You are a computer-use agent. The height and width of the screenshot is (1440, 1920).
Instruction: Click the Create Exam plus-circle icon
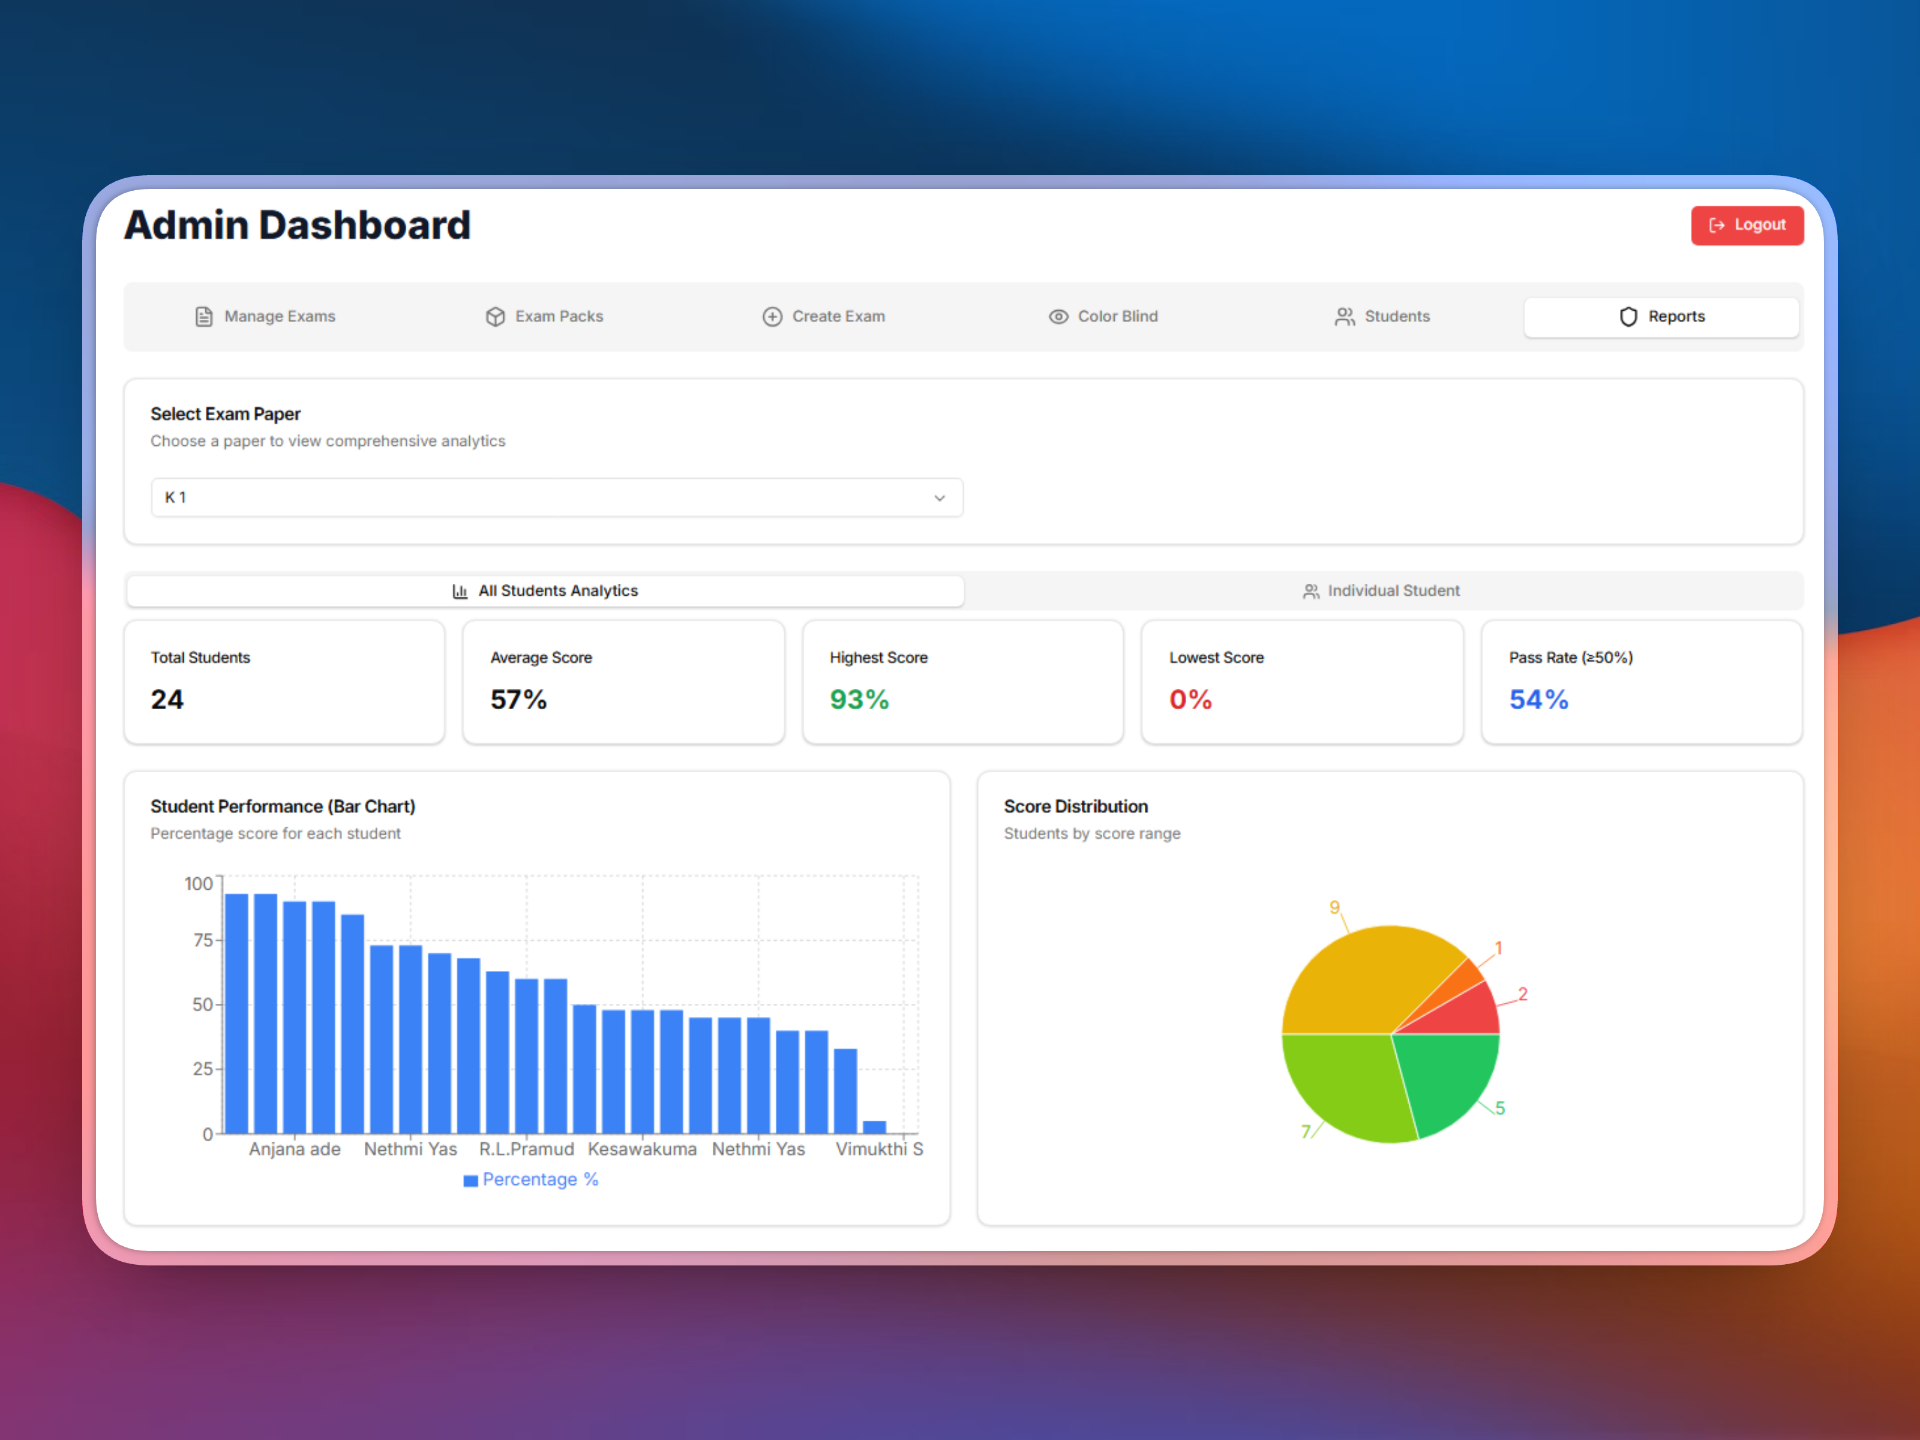click(x=772, y=317)
